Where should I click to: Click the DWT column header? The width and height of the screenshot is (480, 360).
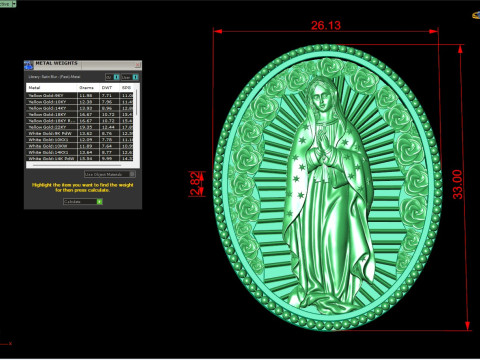[x=110, y=88]
